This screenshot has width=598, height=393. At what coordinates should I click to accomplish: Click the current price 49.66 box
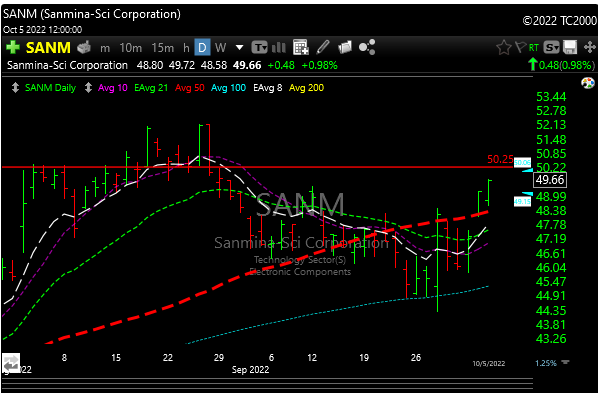point(550,180)
